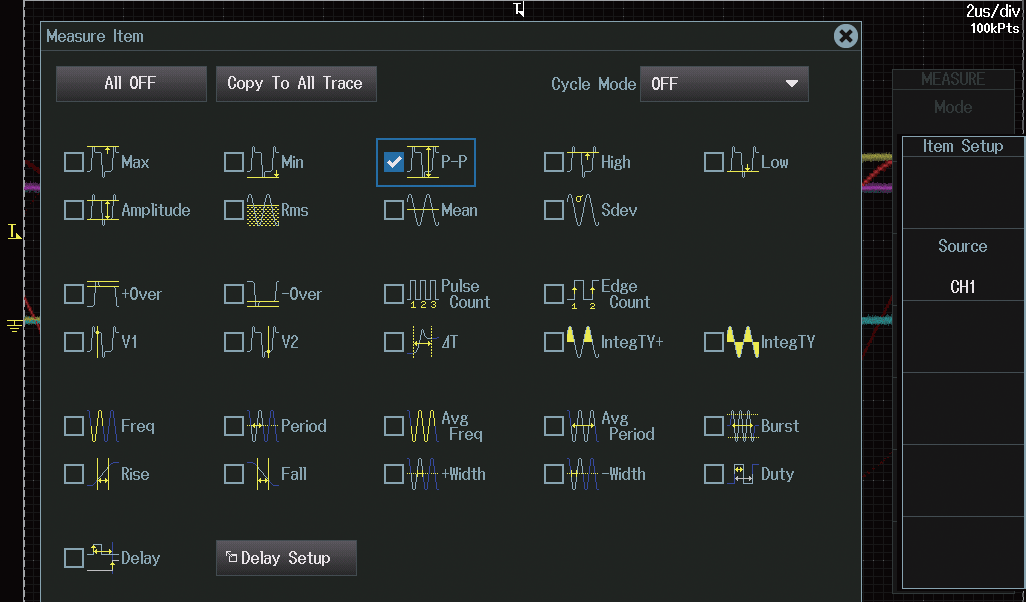Close the Measure Item dialog
The height and width of the screenshot is (602, 1026).
(x=846, y=36)
